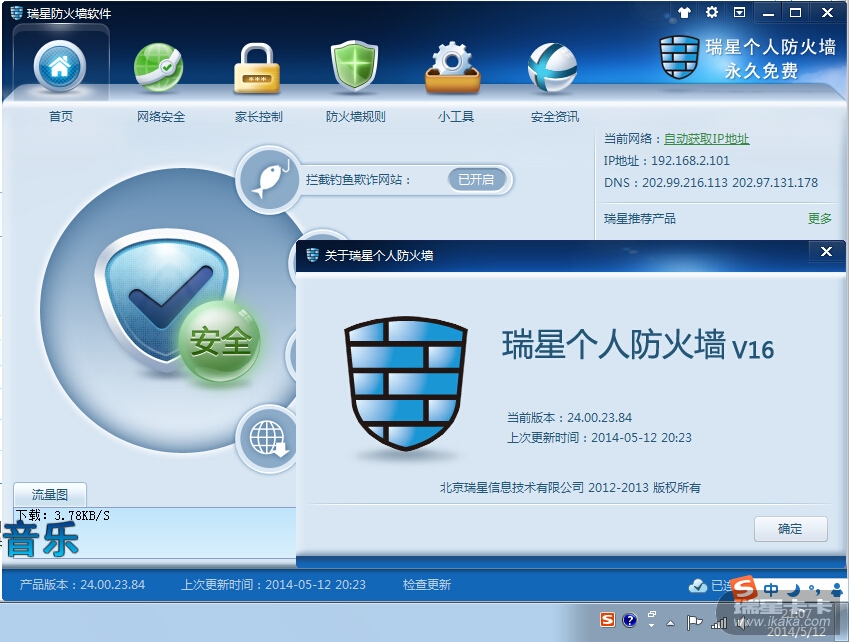Click IP地址 192.168.2.101 text

pos(667,161)
